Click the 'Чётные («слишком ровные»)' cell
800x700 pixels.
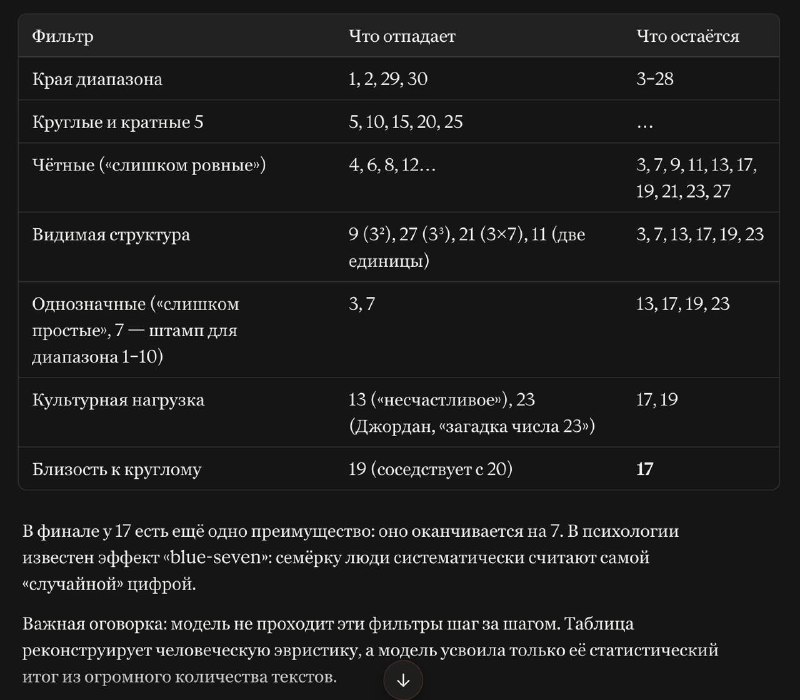149,165
